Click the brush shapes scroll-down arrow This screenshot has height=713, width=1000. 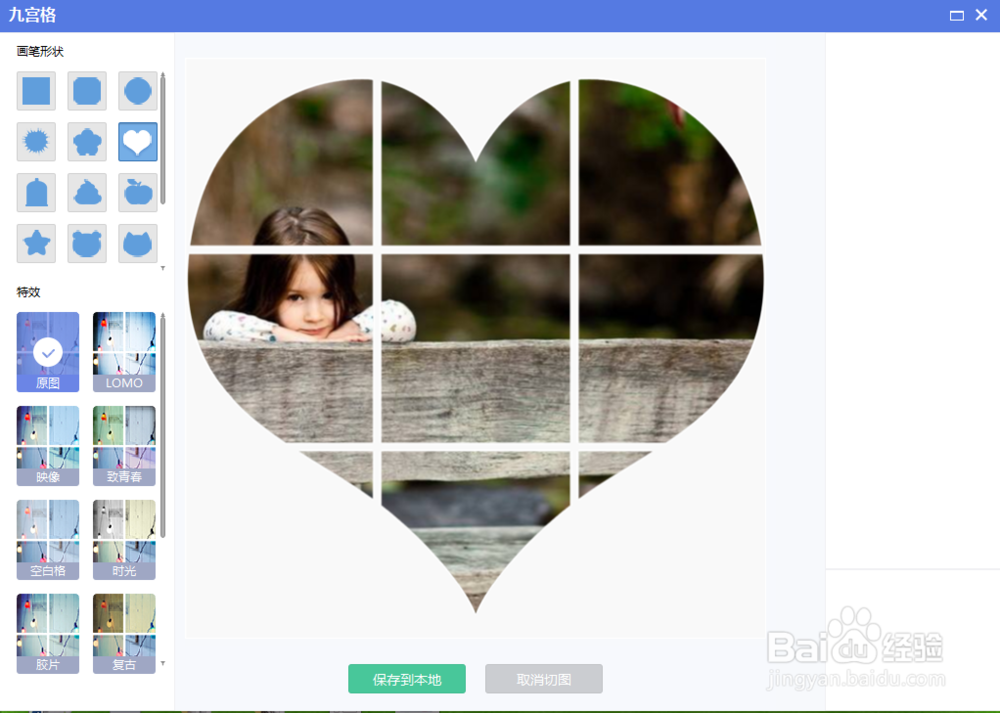163,268
